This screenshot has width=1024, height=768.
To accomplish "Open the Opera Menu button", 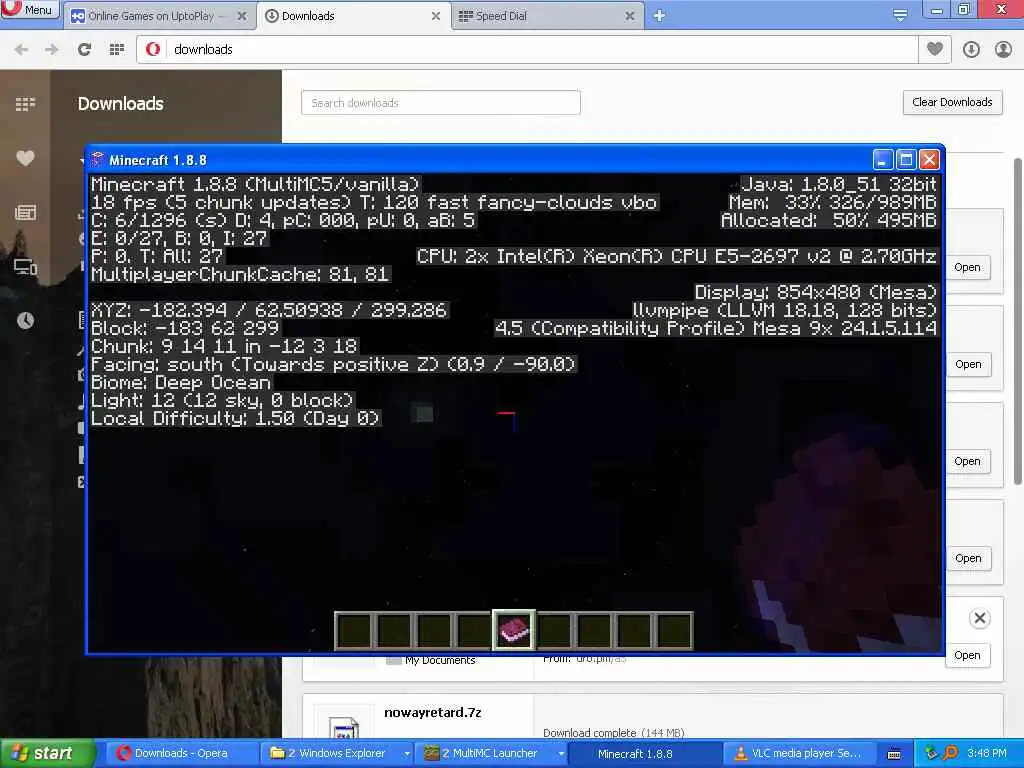I will 30,9.
